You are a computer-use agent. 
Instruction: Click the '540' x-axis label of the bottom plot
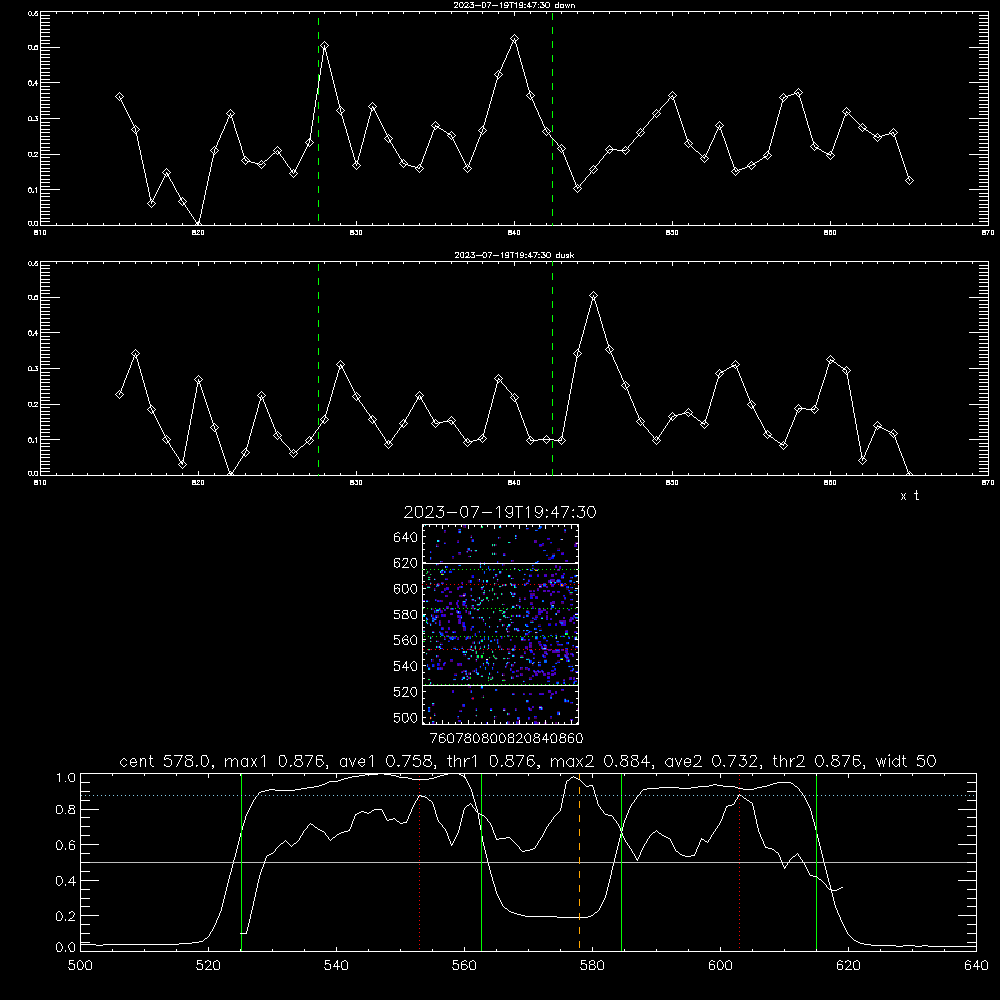336,966
